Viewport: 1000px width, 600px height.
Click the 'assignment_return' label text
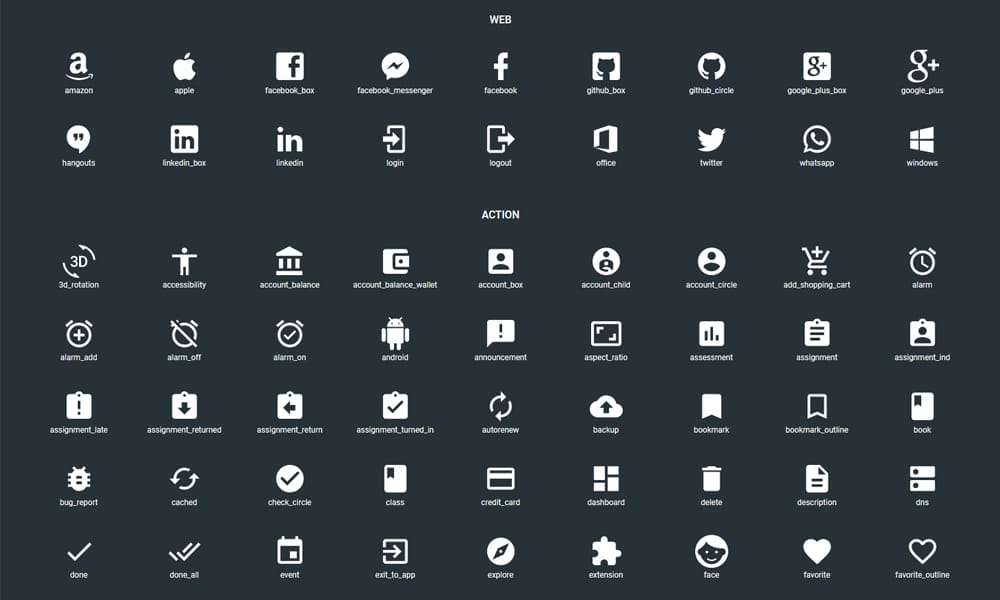tap(290, 430)
